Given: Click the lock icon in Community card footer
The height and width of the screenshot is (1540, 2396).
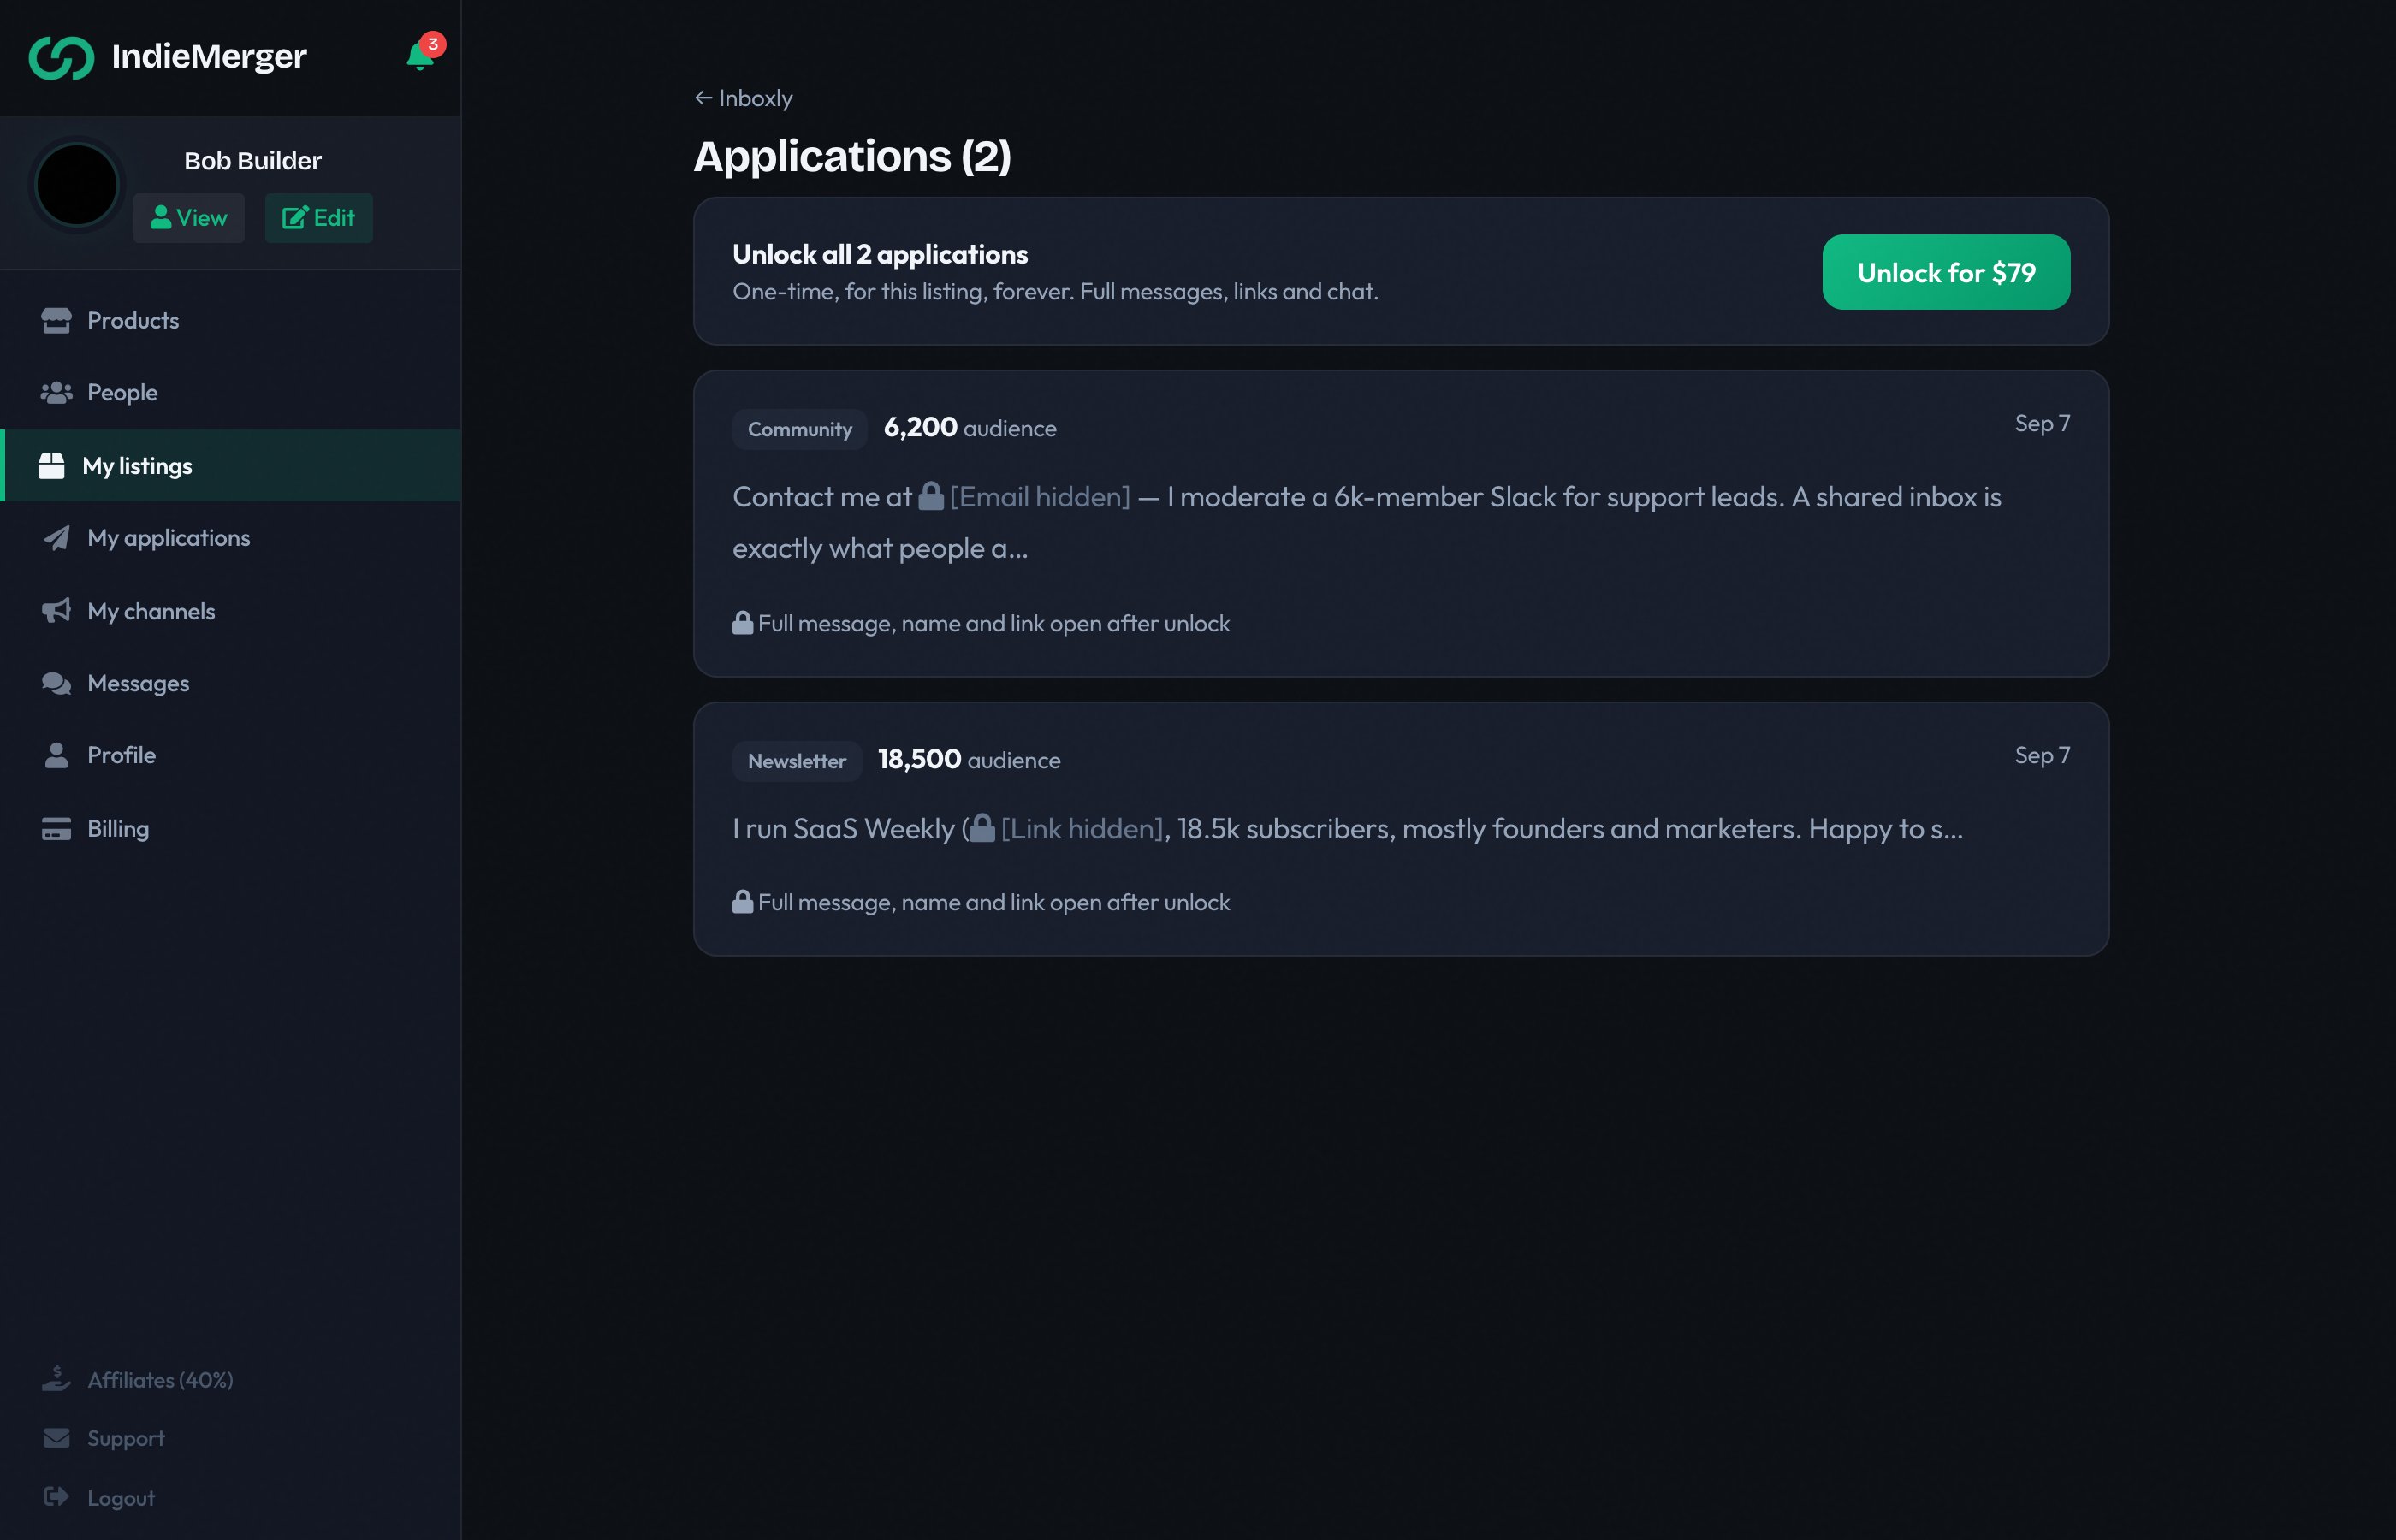Looking at the screenshot, I should coord(742,622).
